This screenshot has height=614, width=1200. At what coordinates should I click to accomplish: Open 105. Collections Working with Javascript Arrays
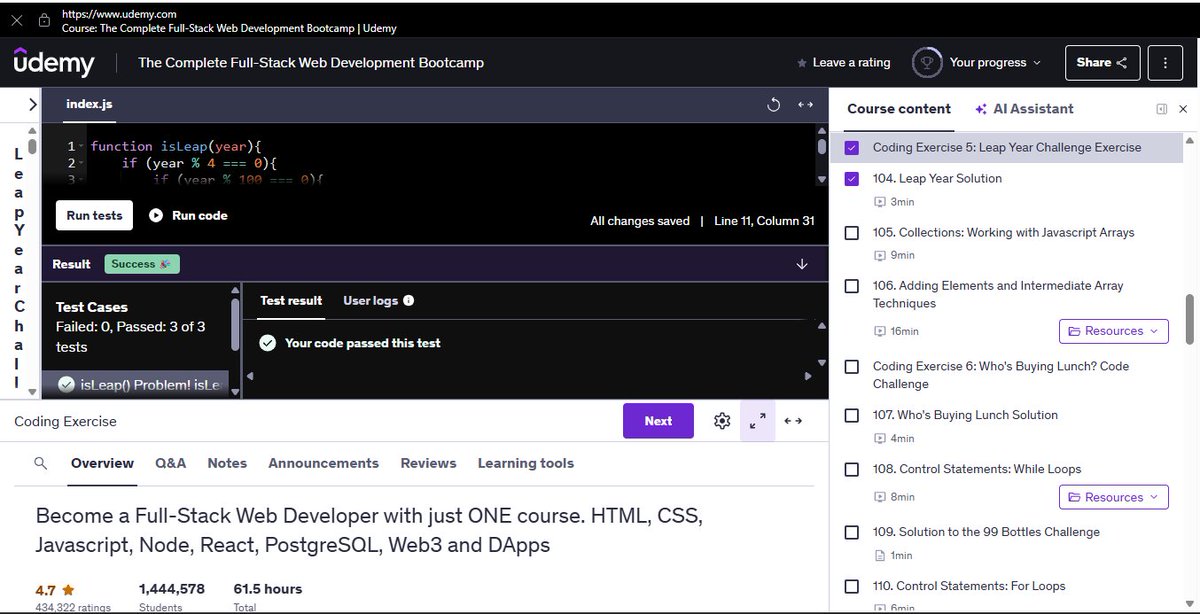pos(1003,232)
